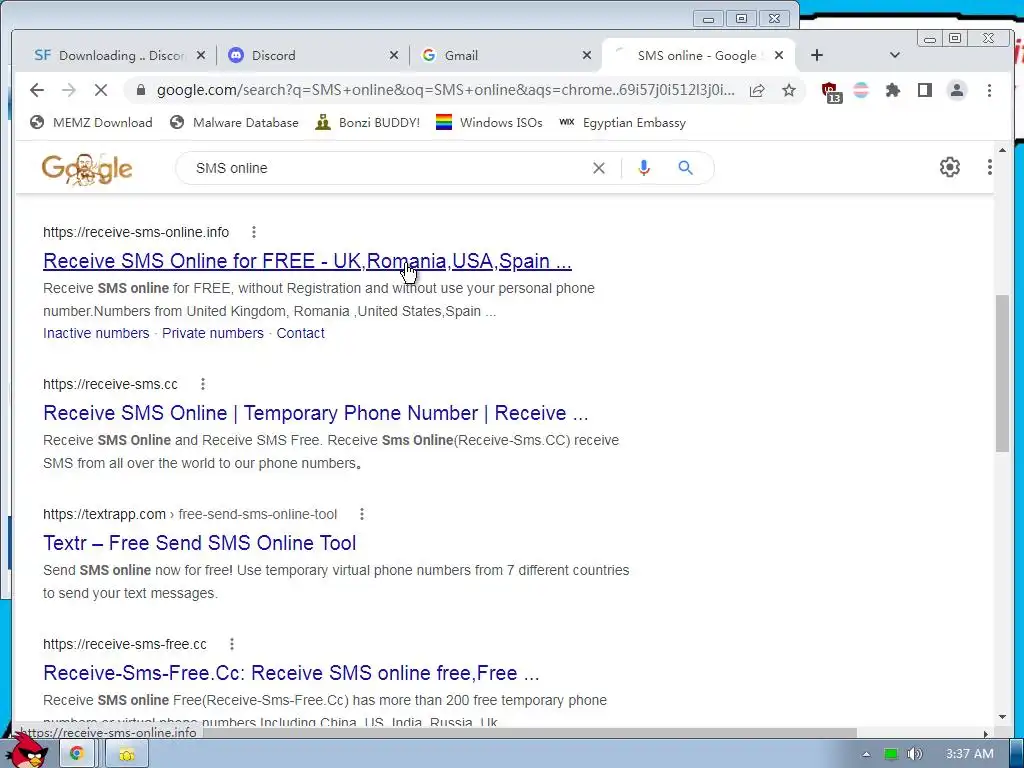1024x768 pixels.
Task: Open a new browser tab
Action: [x=816, y=56]
